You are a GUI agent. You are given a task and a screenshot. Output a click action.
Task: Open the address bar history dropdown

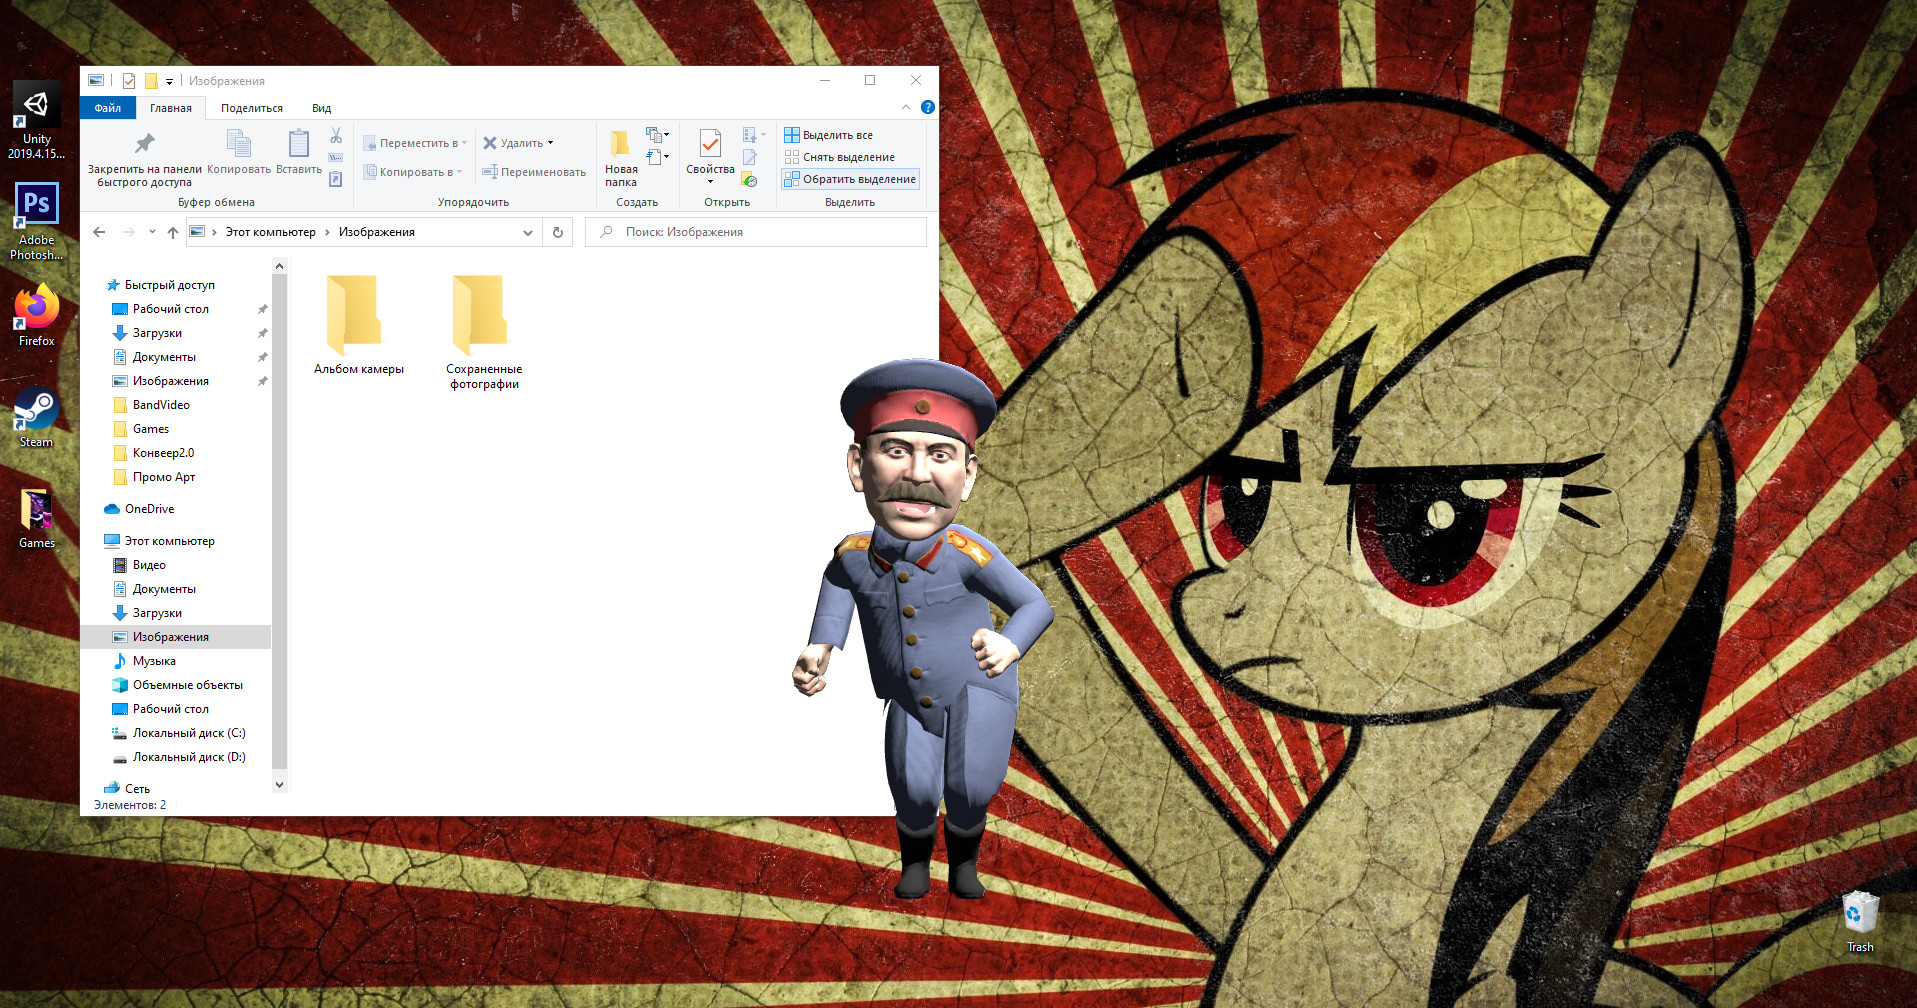(x=527, y=231)
